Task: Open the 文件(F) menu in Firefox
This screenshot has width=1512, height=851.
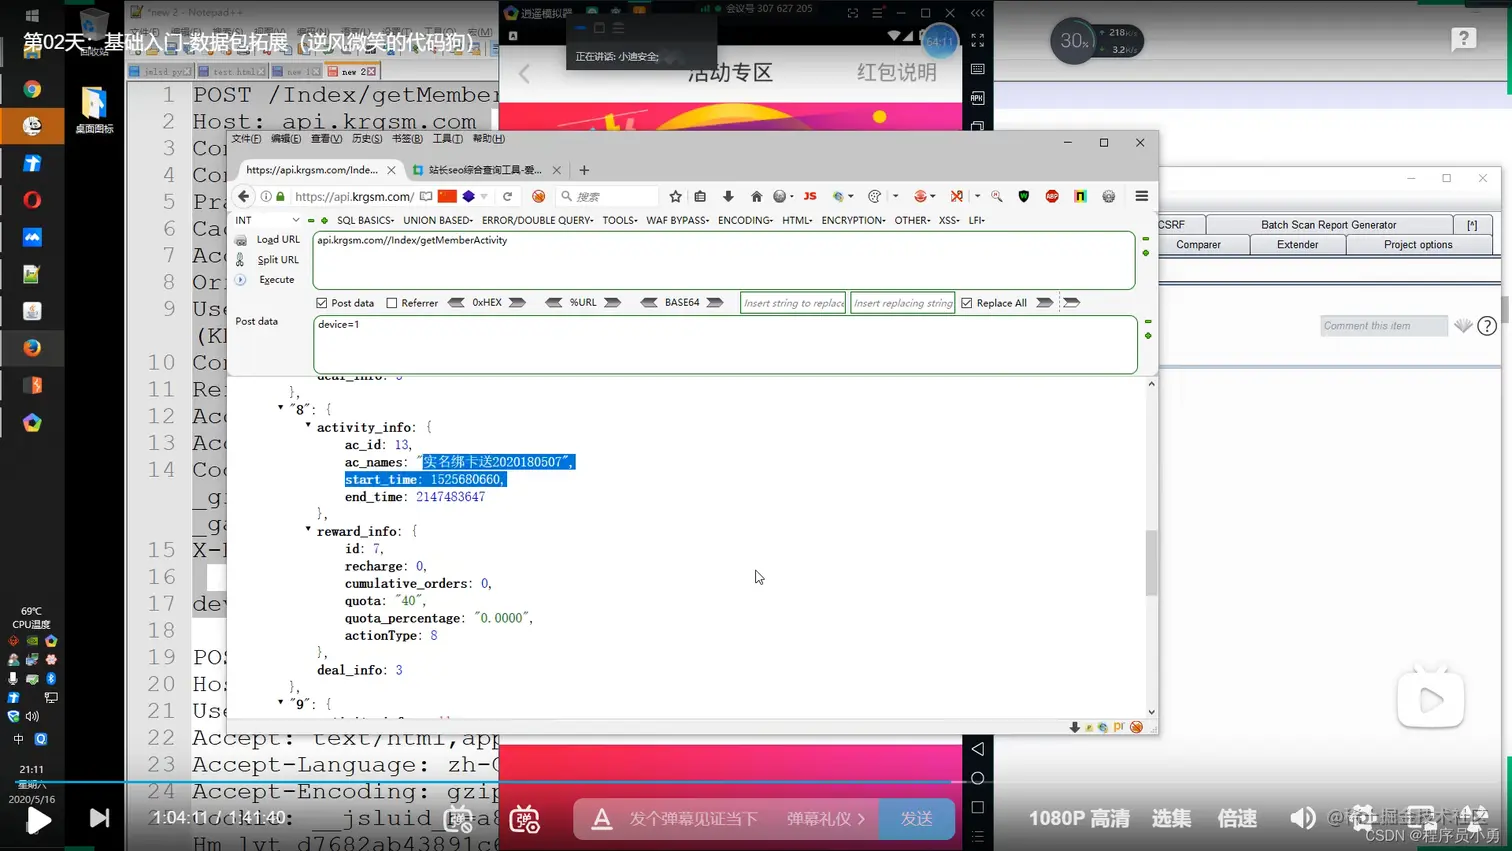Action: pyautogui.click(x=246, y=139)
